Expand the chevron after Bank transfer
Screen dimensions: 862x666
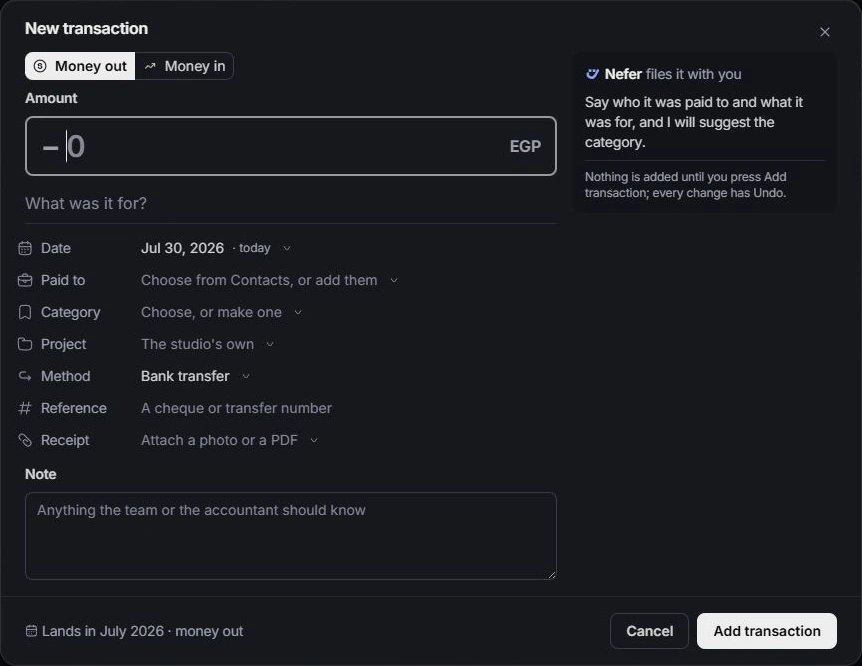coord(246,376)
